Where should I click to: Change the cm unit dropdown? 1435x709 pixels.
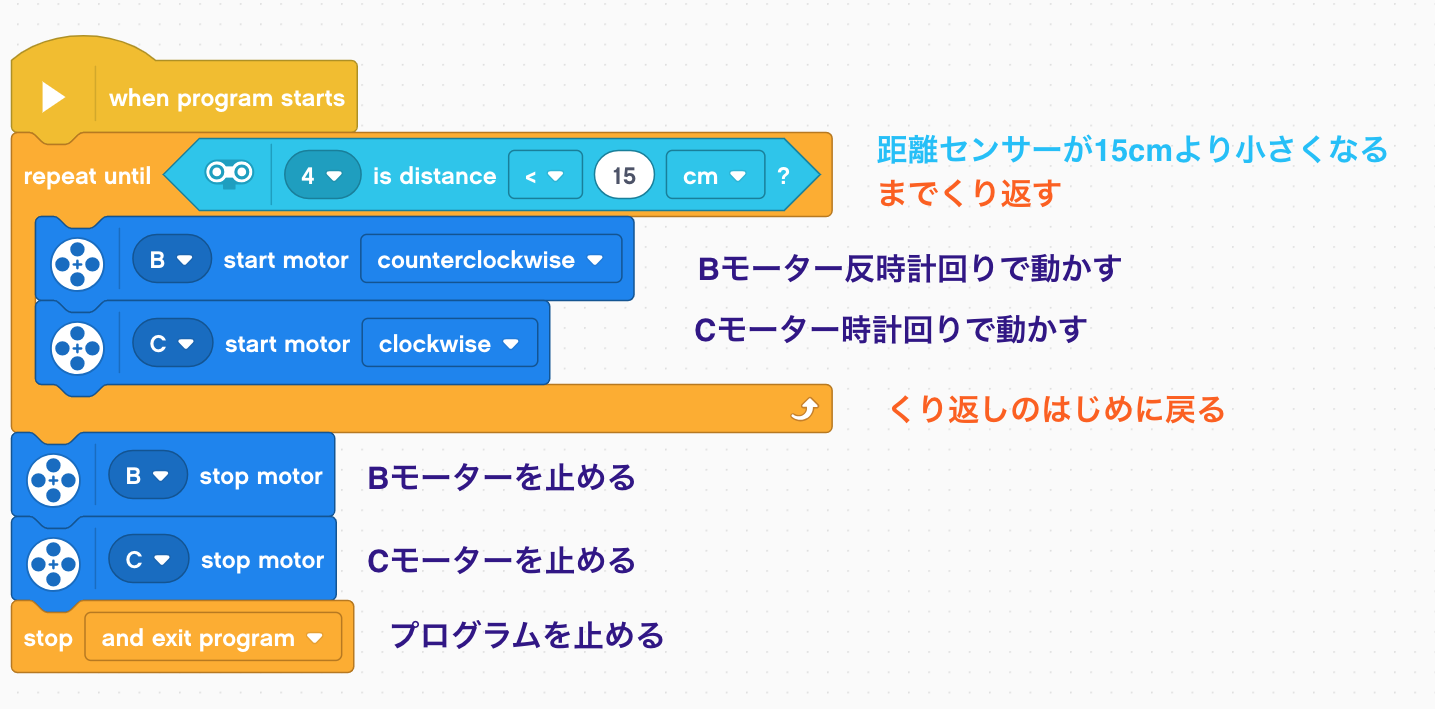(x=714, y=176)
